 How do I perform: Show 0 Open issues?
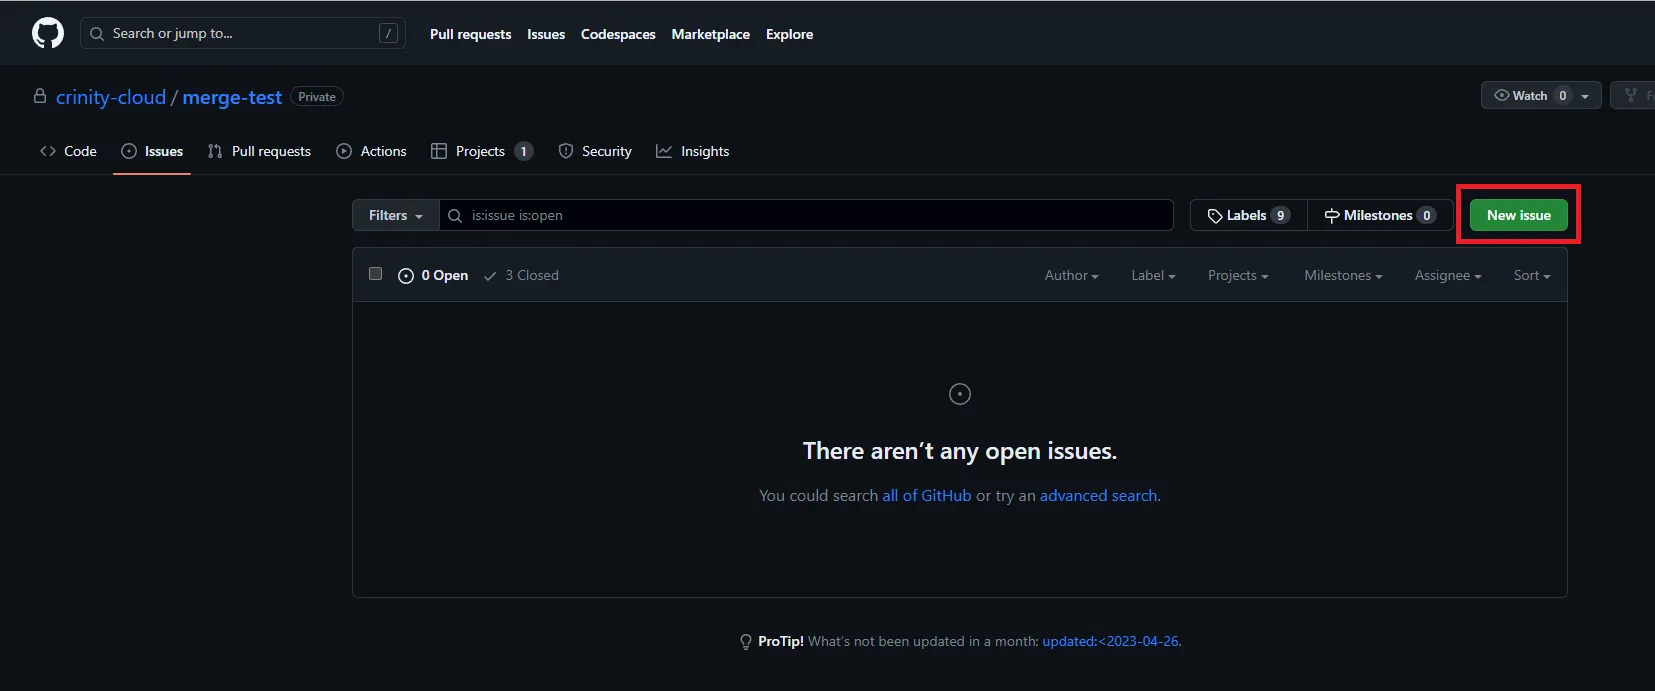pyautogui.click(x=433, y=275)
